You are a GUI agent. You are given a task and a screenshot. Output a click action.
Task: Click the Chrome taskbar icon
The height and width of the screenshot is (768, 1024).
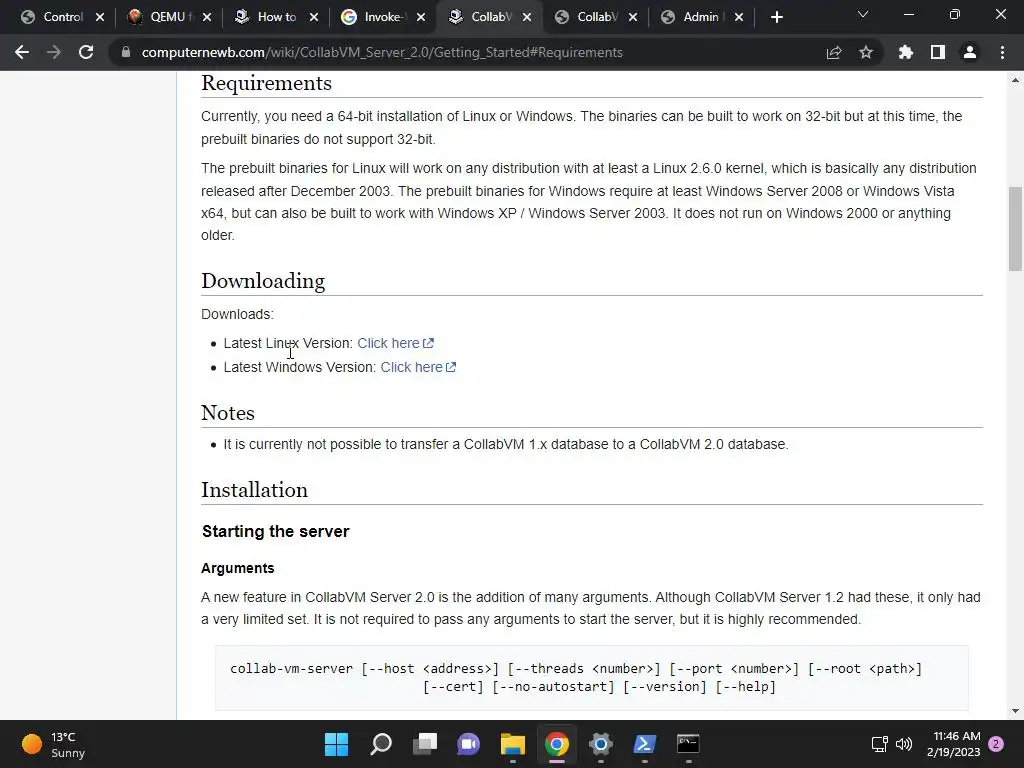(556, 744)
